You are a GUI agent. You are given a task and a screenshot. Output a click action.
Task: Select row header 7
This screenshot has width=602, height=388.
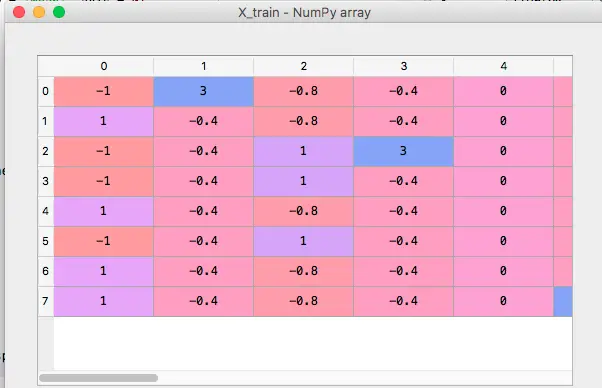click(x=46, y=301)
